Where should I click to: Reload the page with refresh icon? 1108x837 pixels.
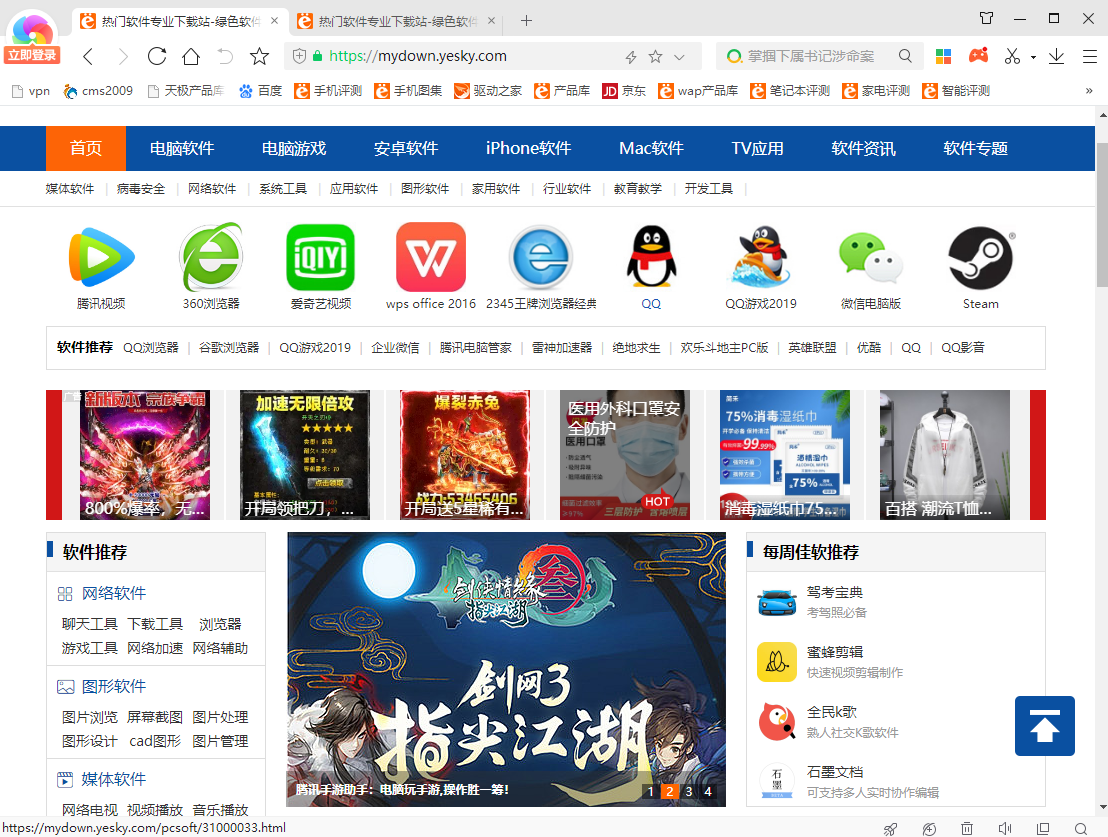(x=157, y=56)
